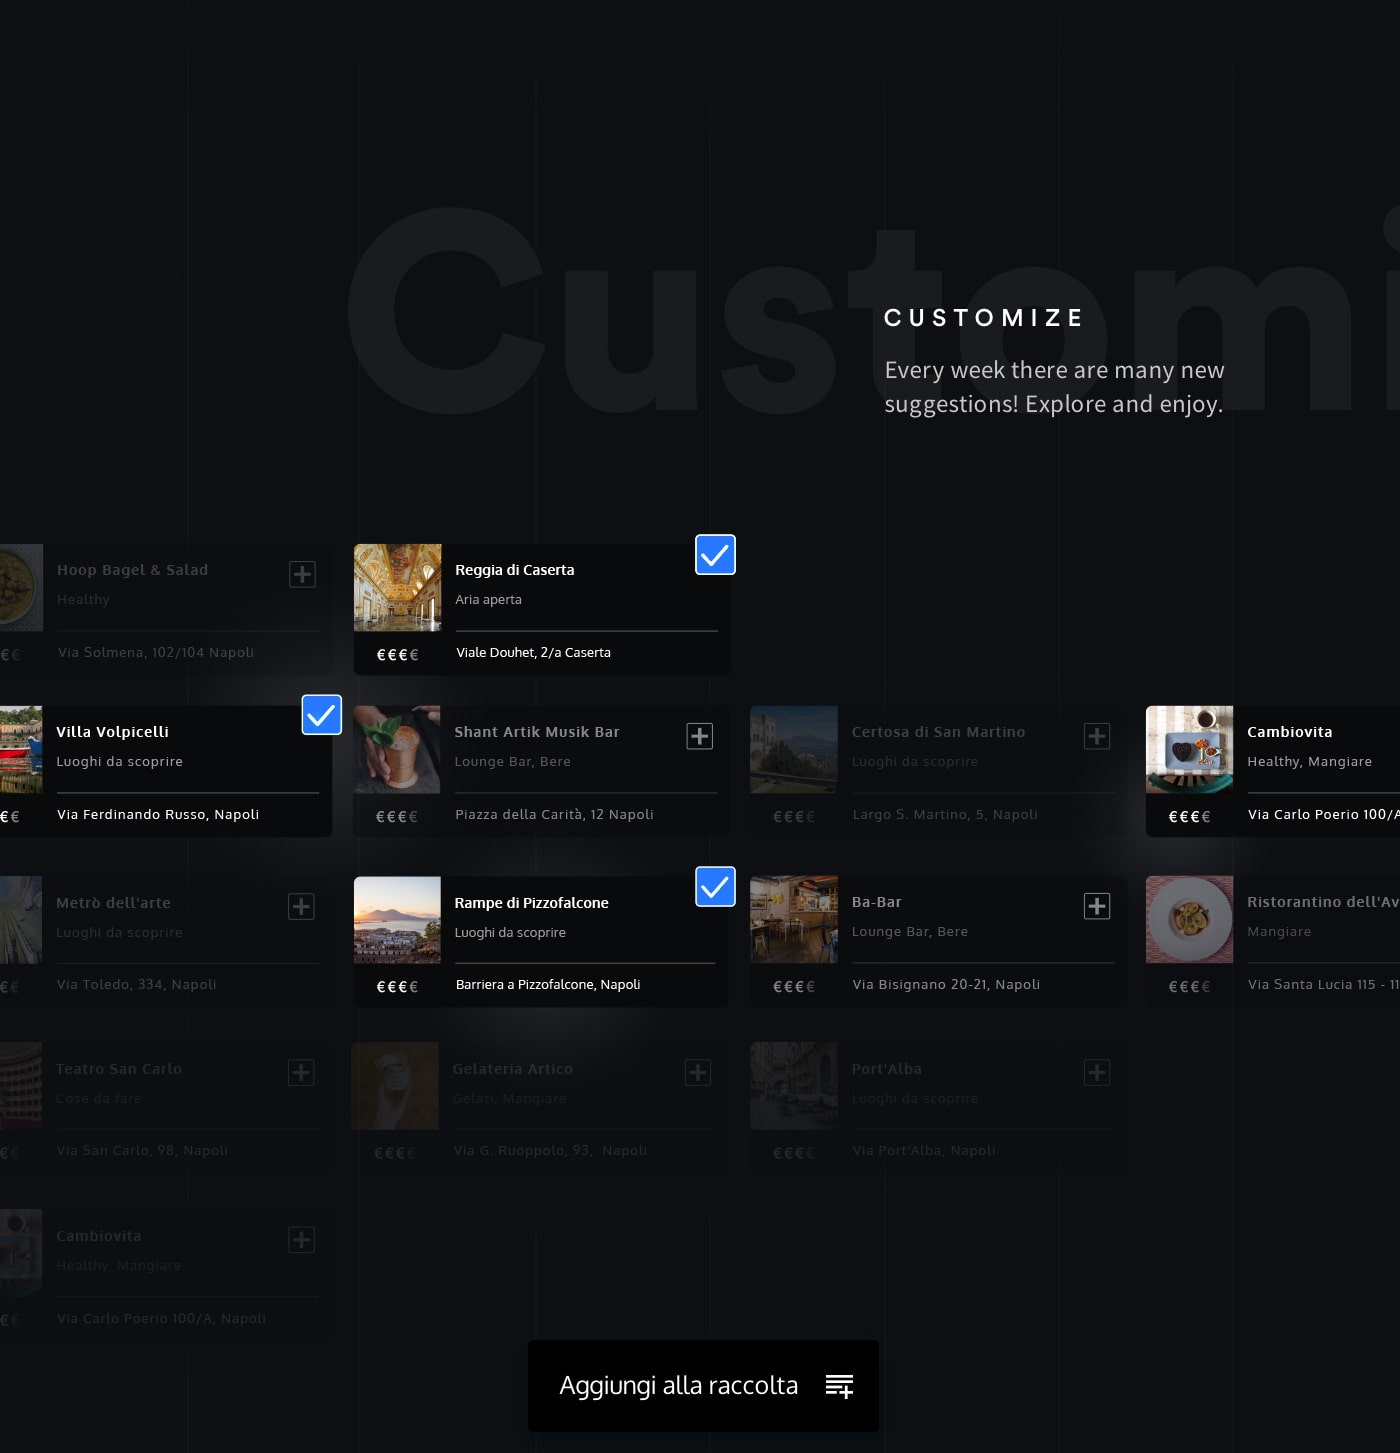The width and height of the screenshot is (1400, 1453).
Task: Click the address "Viale Douhet, 2/a Caserta"
Action: 534,653
